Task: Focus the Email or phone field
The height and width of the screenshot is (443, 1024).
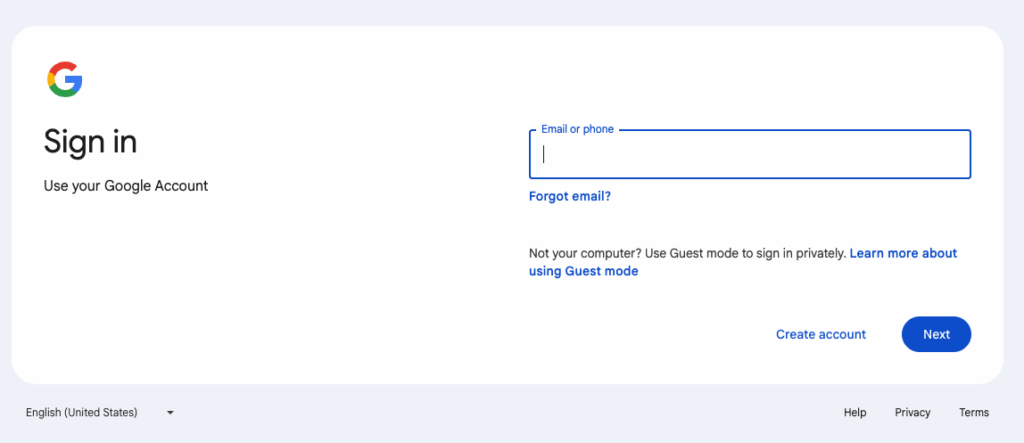Action: 750,154
